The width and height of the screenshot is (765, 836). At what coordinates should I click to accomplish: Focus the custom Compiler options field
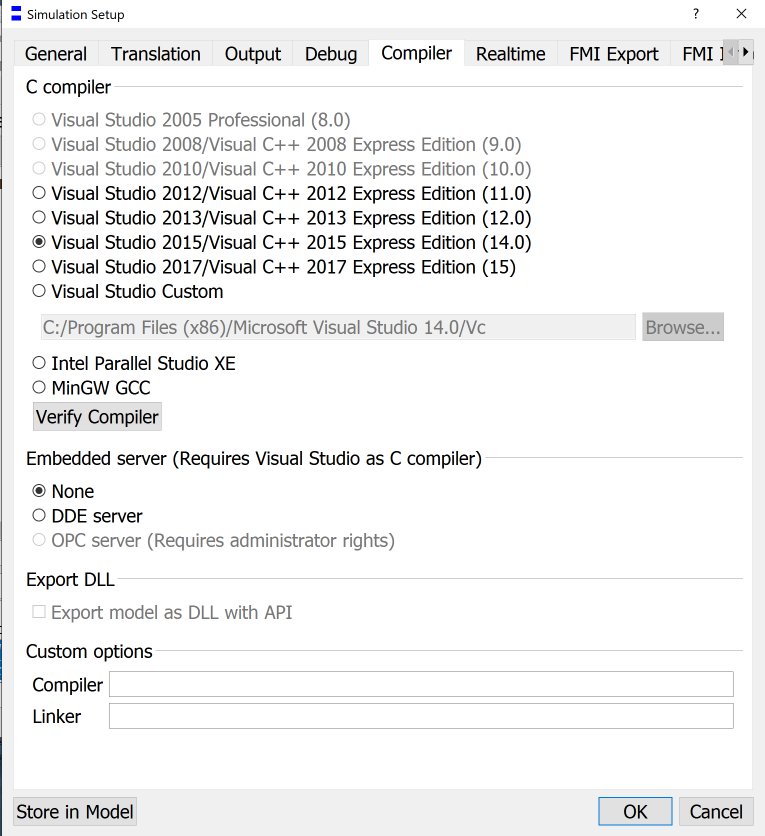pos(421,684)
